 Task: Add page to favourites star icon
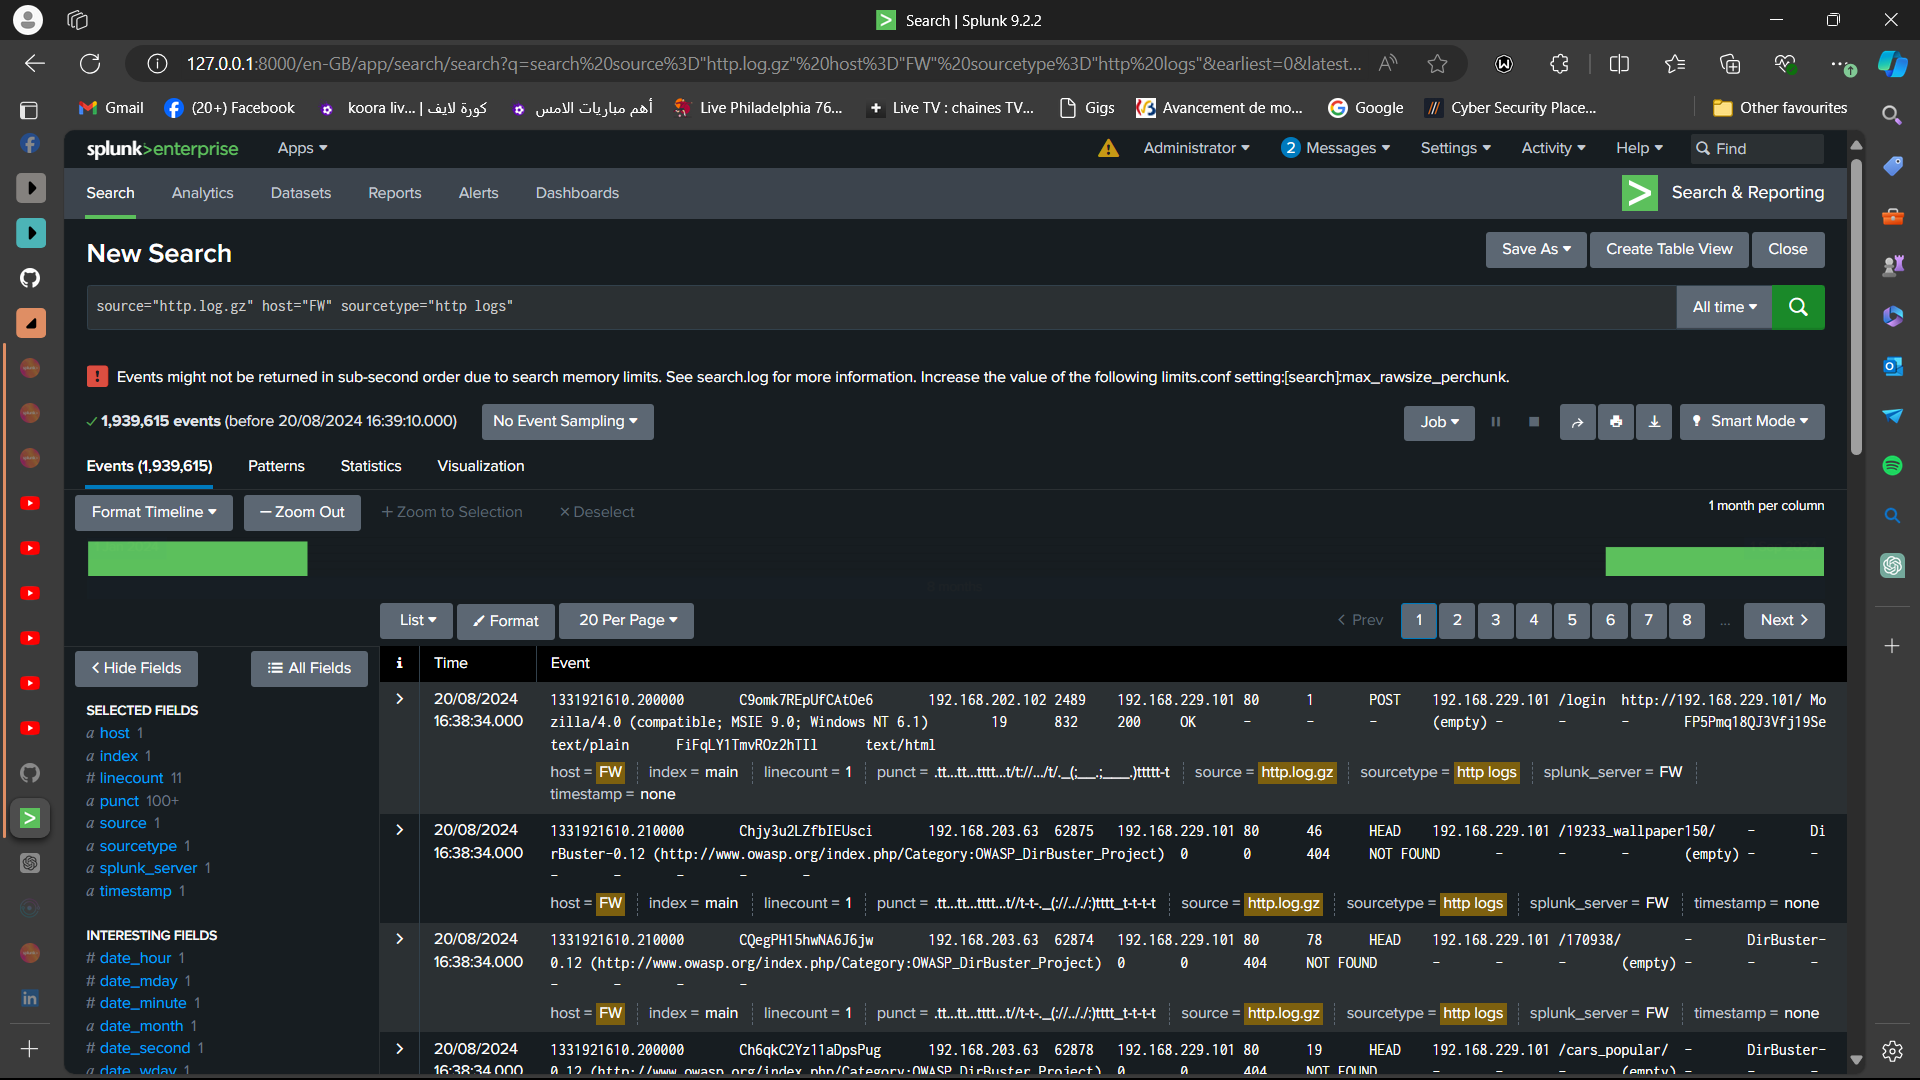(1437, 64)
